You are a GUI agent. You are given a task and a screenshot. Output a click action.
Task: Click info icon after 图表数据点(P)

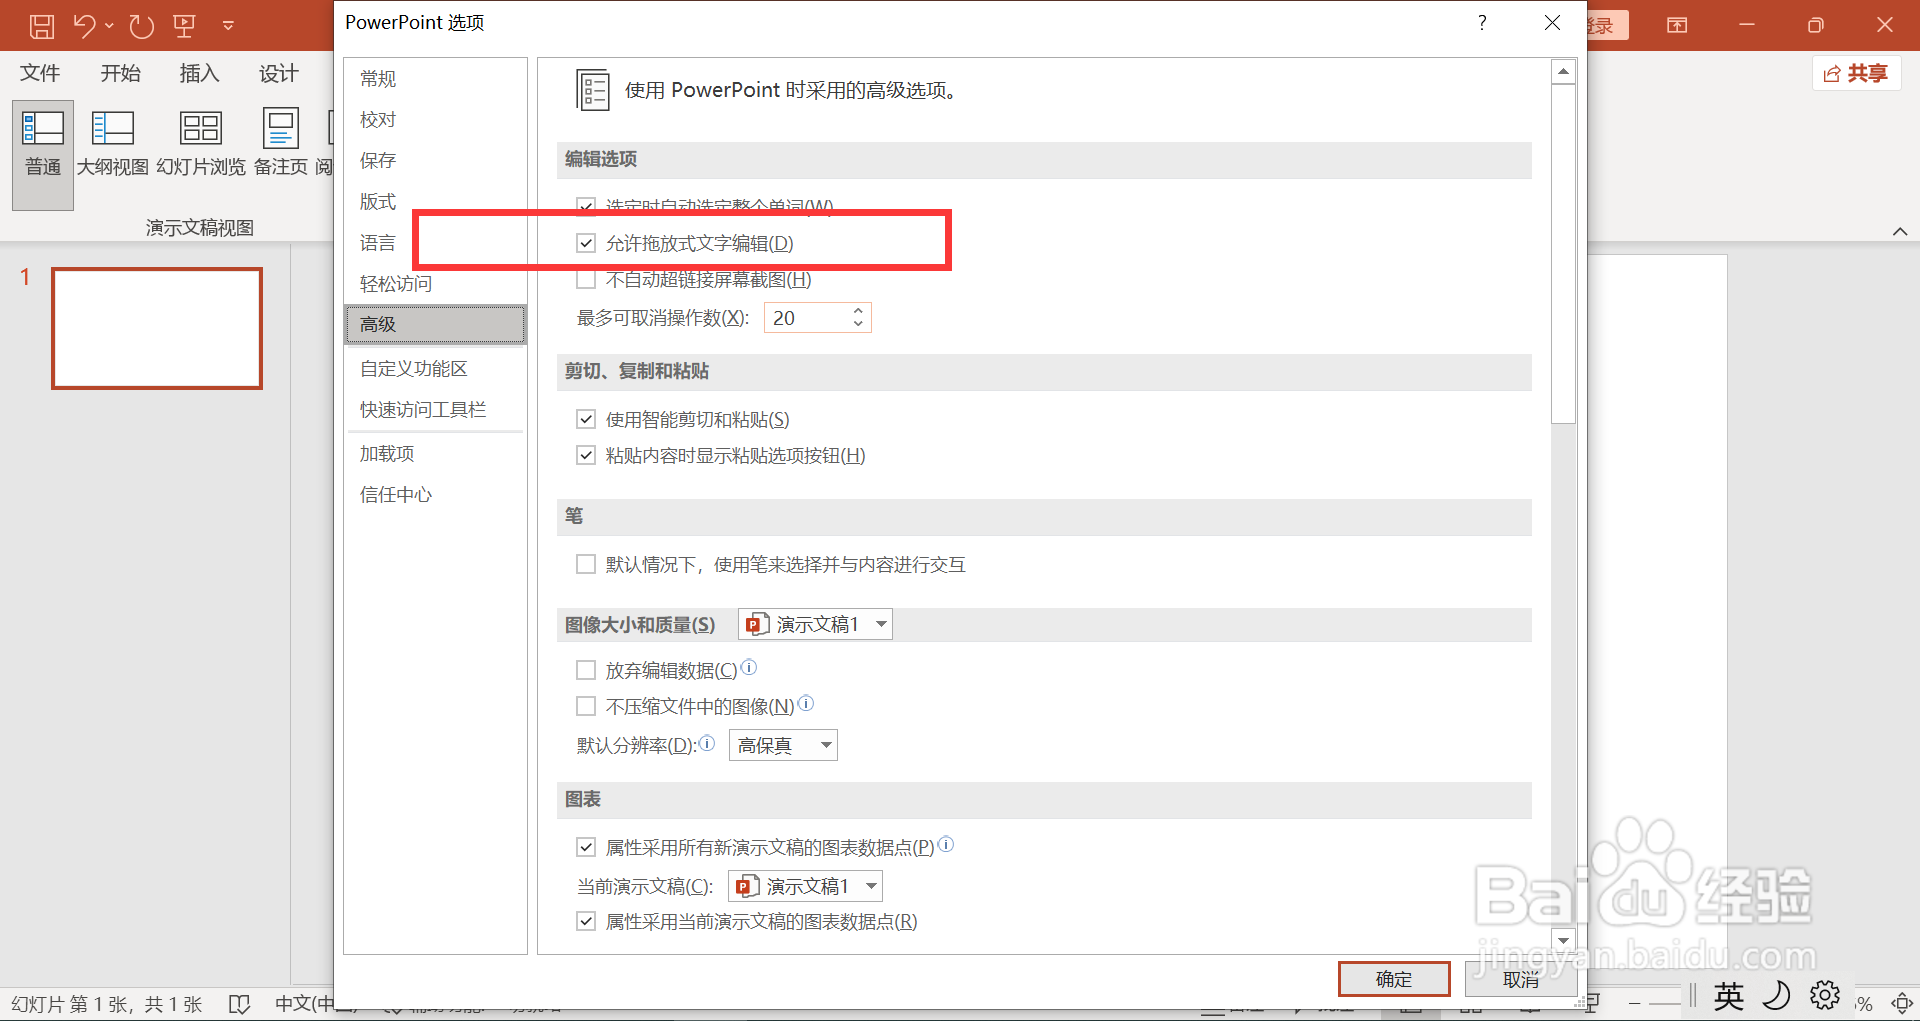coord(946,844)
